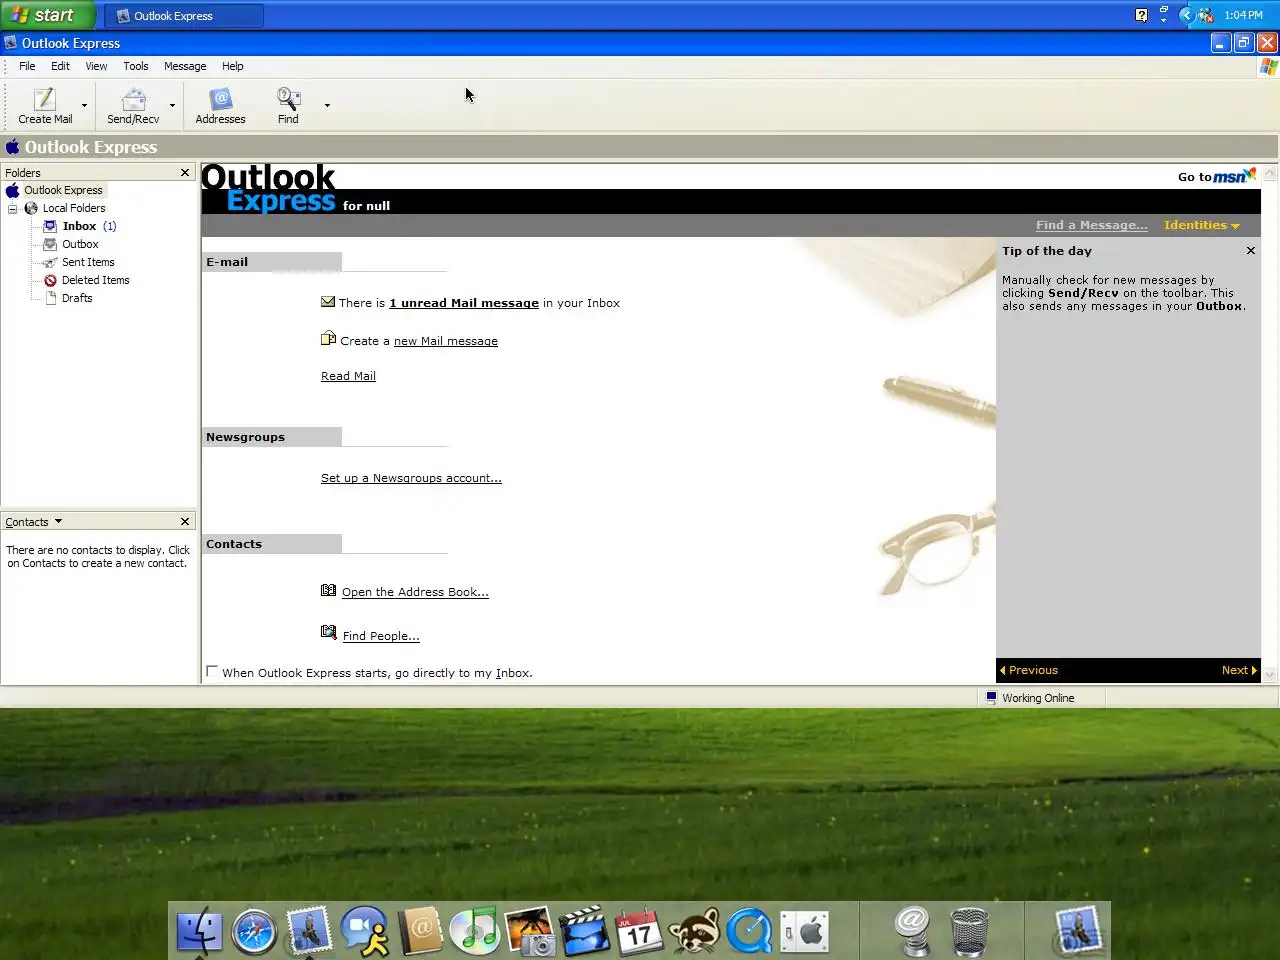1280x960 pixels.
Task: Open the Drafts folder
Action: point(77,298)
